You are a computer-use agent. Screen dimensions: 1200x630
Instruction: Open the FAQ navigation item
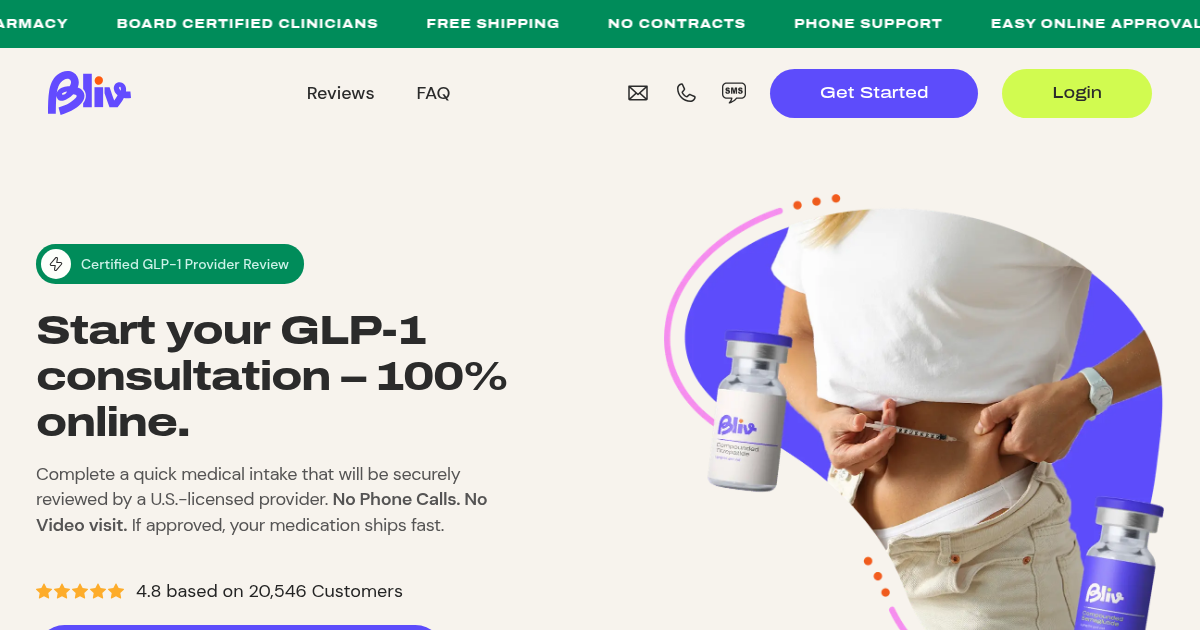[x=433, y=93]
